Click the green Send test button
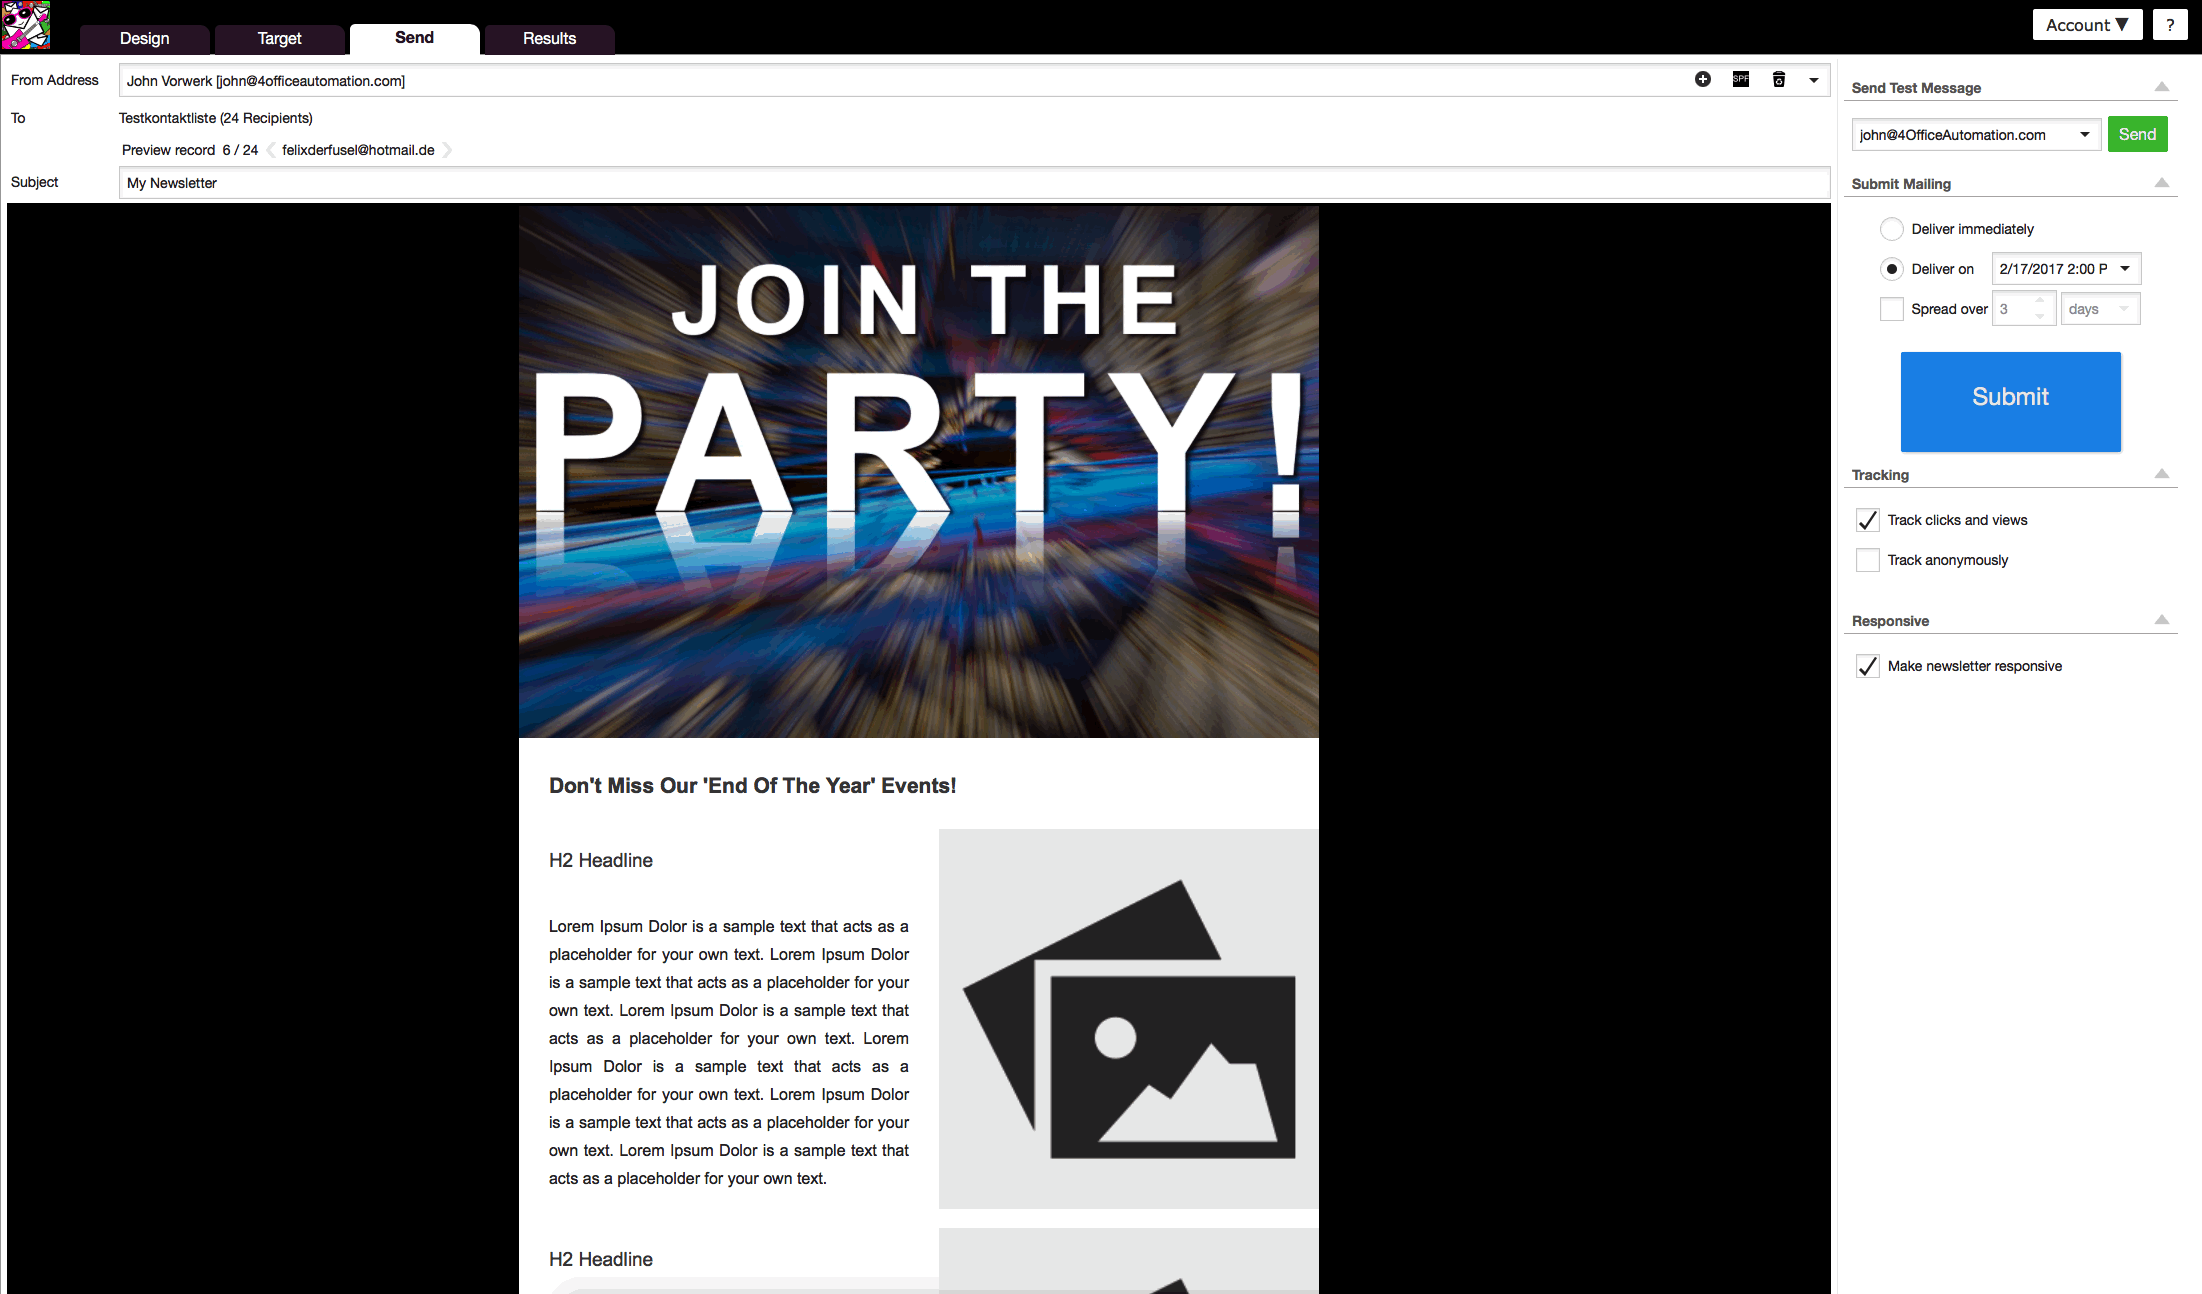Viewport: 2202px width, 1294px height. click(x=2137, y=135)
